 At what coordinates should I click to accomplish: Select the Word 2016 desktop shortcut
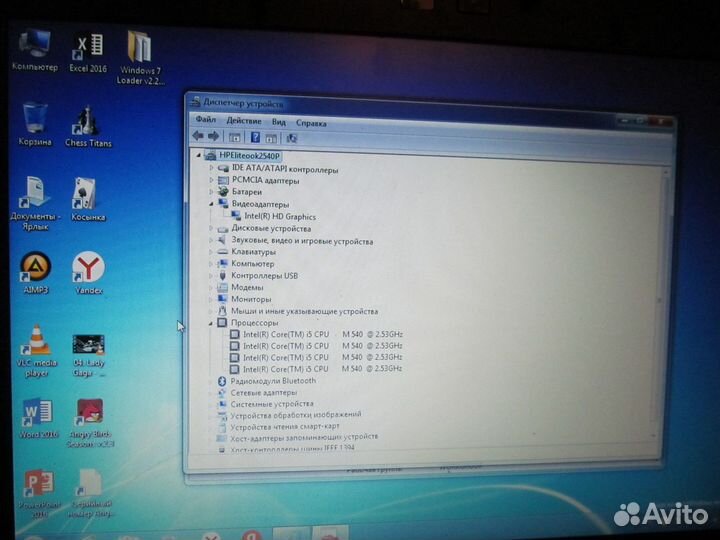coord(38,418)
